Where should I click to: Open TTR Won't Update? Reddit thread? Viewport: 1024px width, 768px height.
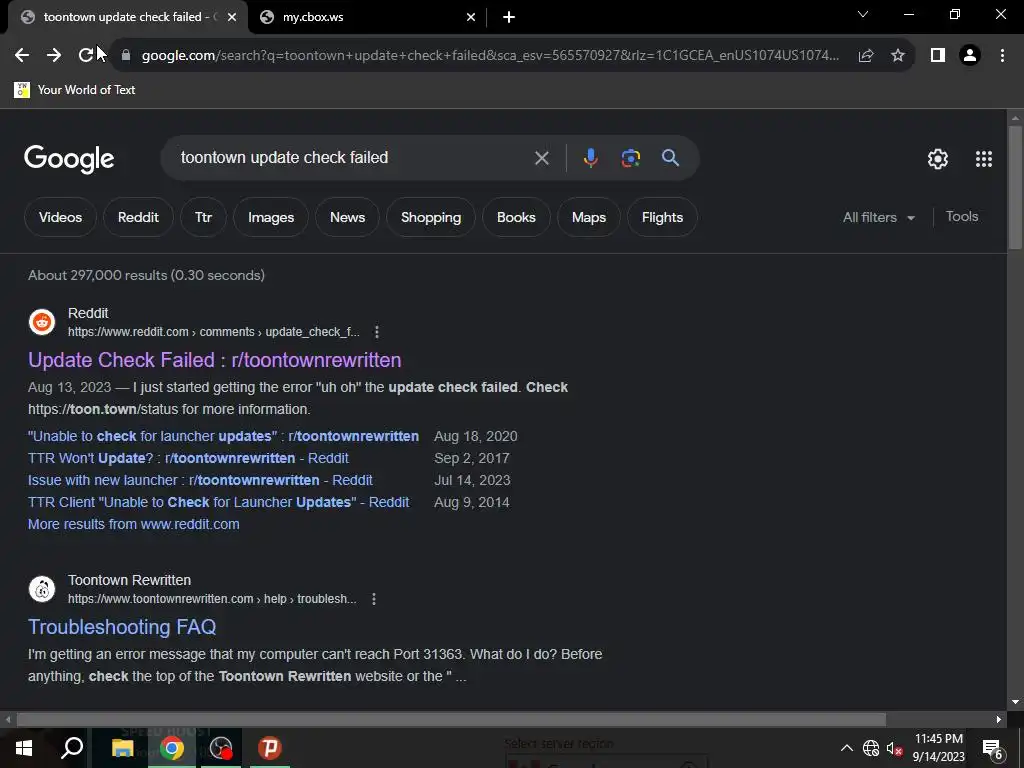tap(188, 458)
